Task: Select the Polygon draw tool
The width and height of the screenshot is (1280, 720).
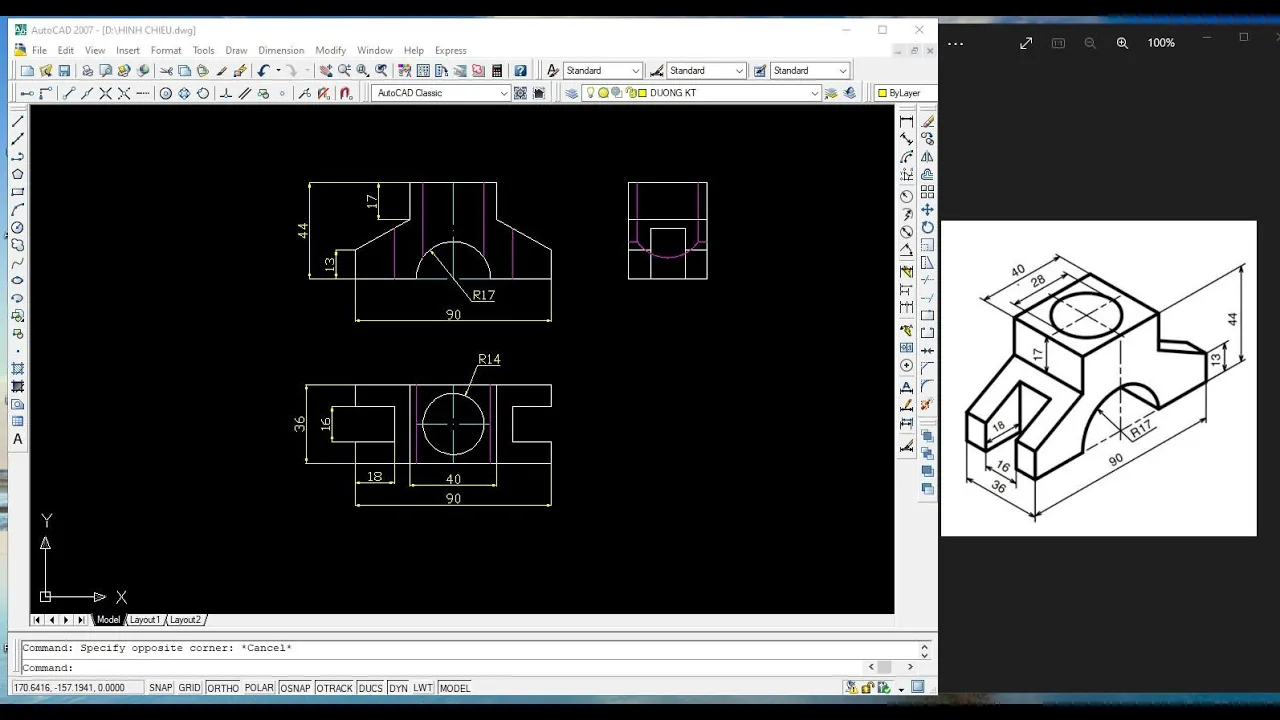Action: [x=18, y=174]
